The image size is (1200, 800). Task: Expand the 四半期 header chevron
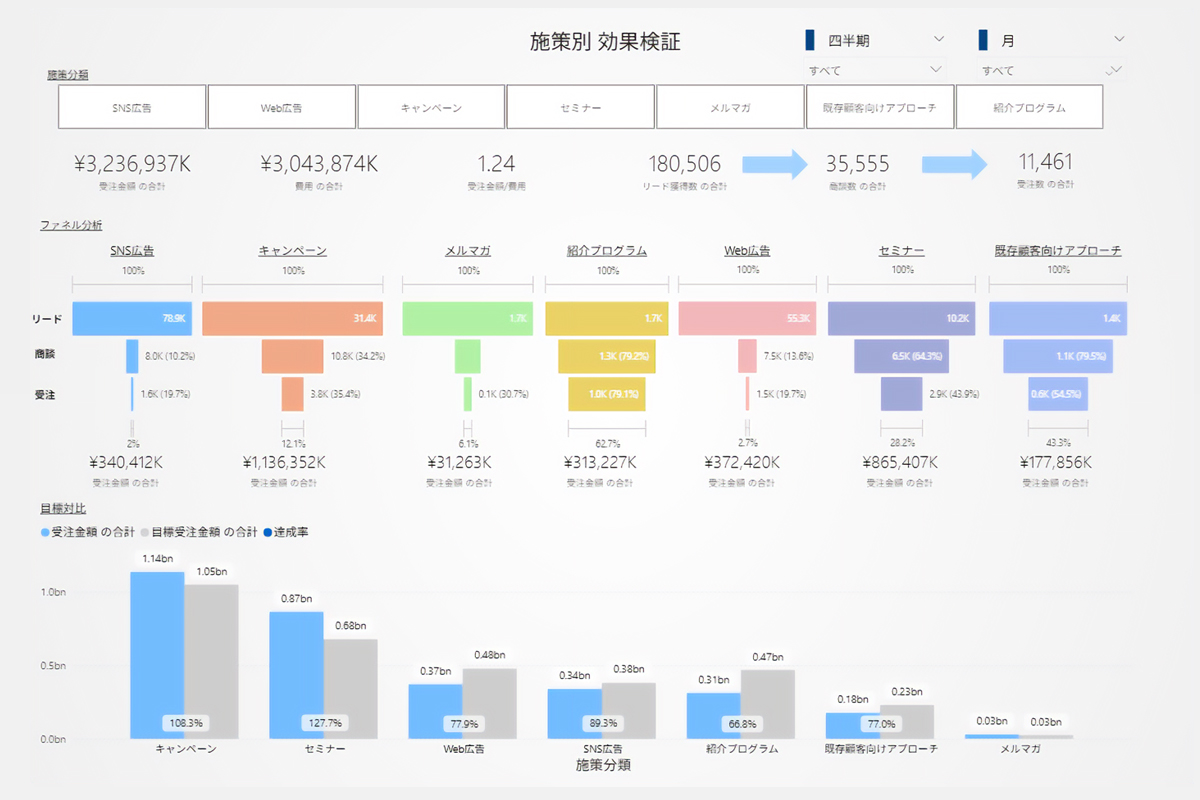[x=938, y=40]
